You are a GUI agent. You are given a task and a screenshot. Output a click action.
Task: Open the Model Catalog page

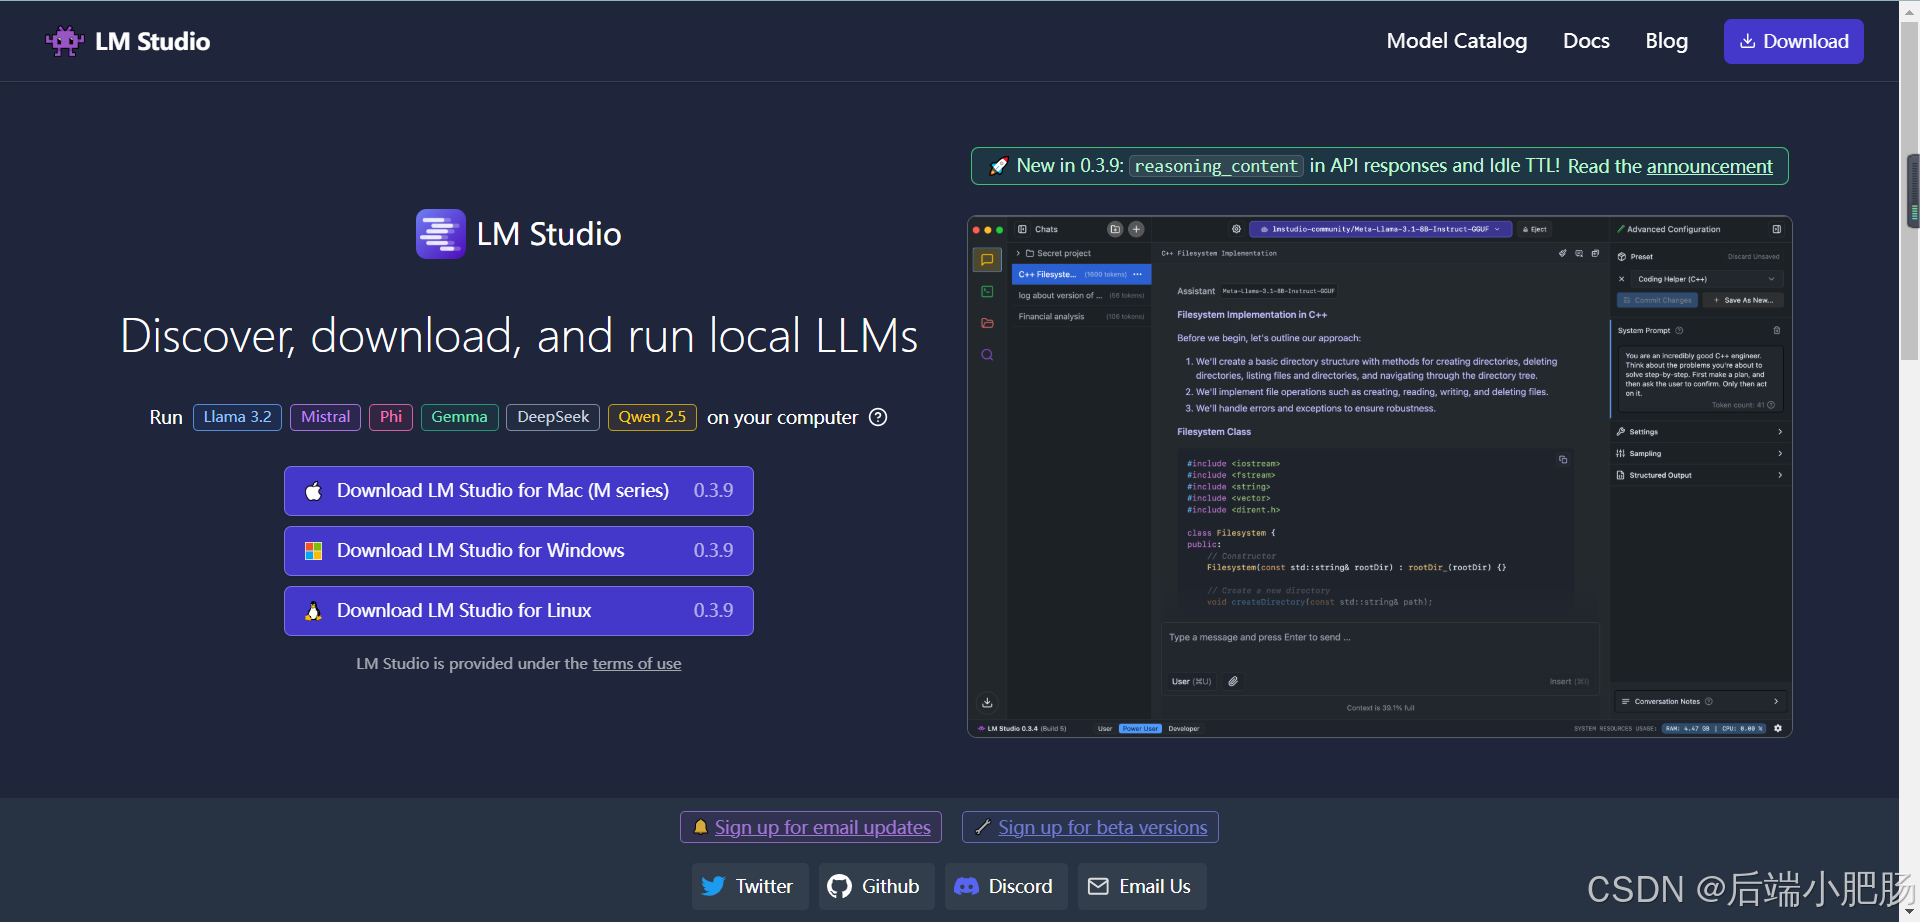(1456, 41)
